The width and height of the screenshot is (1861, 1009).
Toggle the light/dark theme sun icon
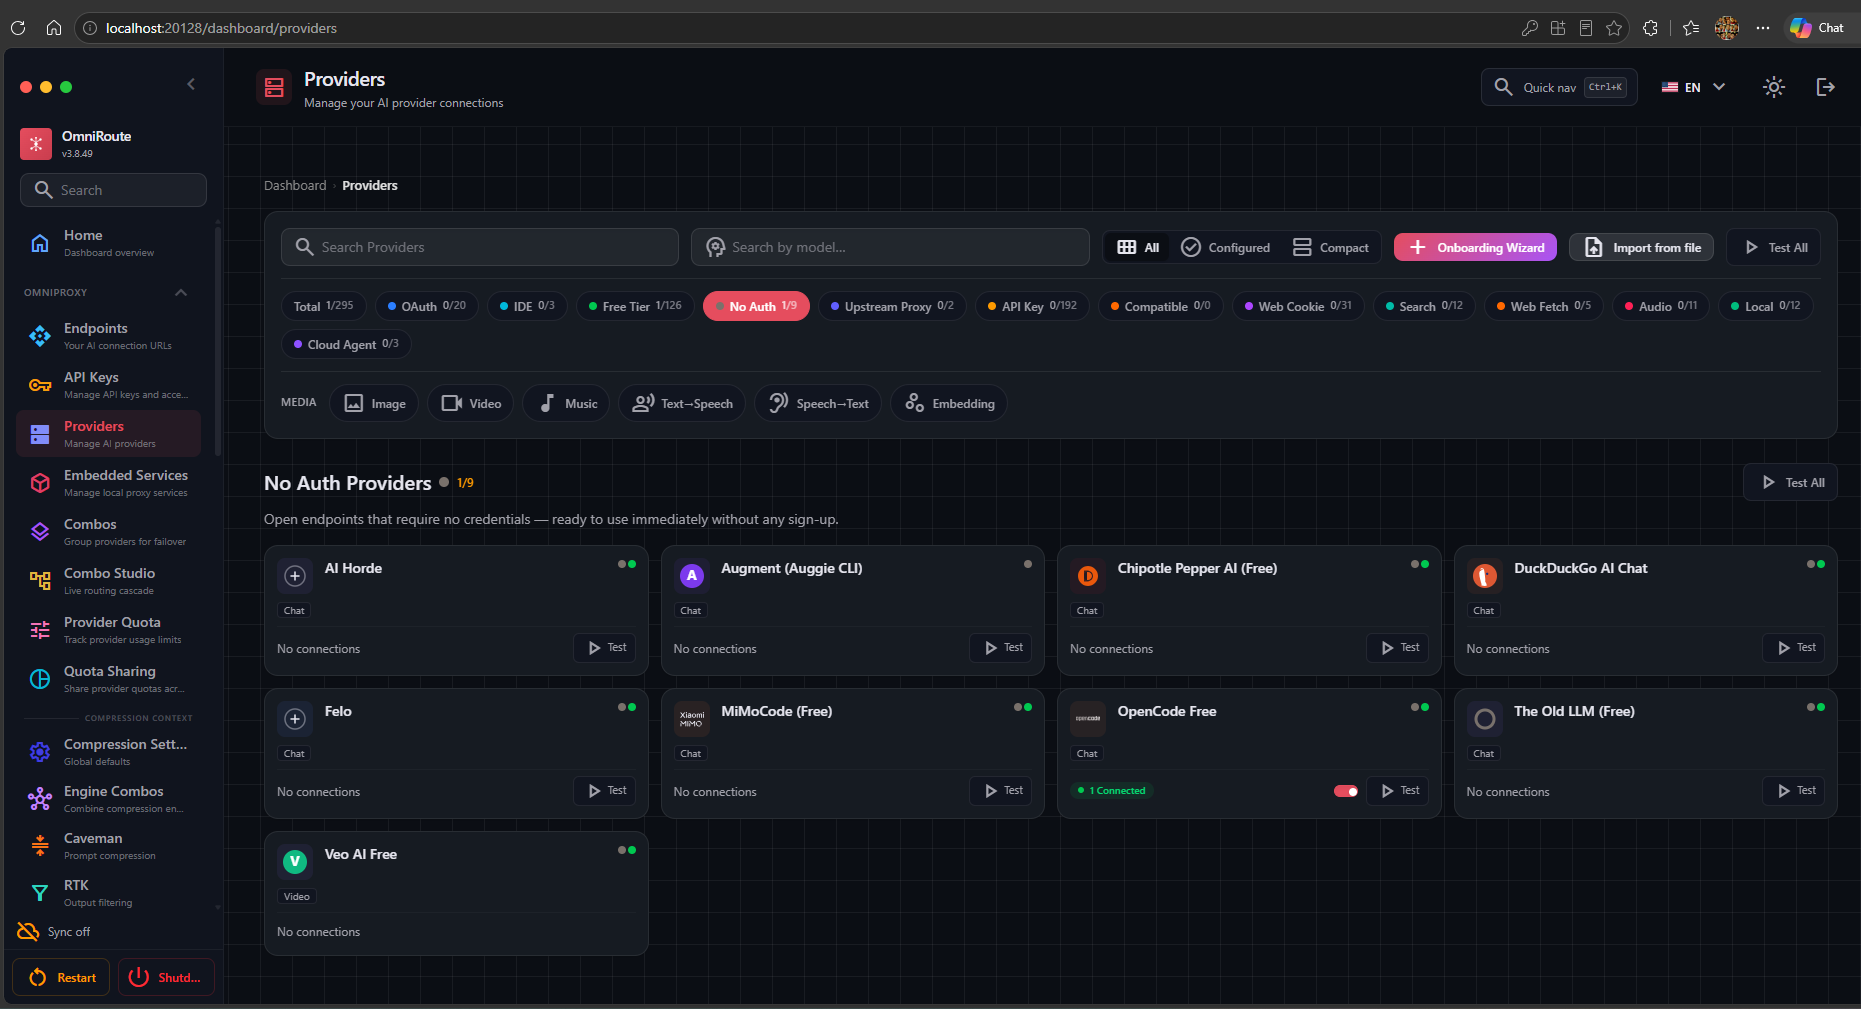(x=1774, y=87)
